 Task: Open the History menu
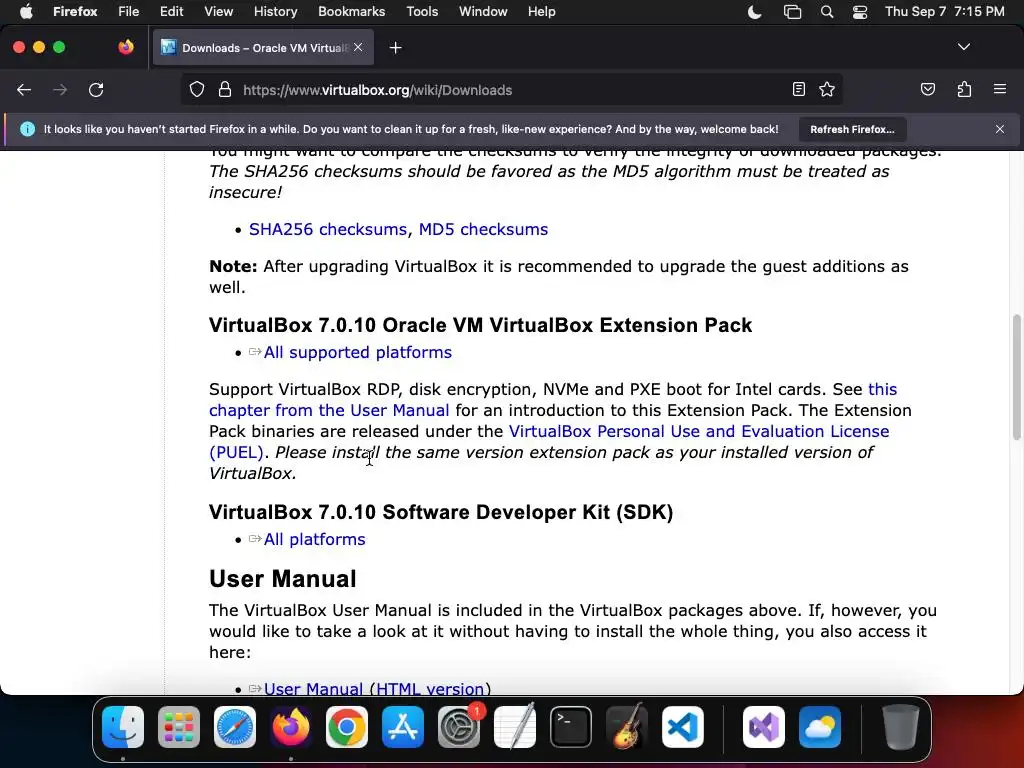tap(275, 12)
